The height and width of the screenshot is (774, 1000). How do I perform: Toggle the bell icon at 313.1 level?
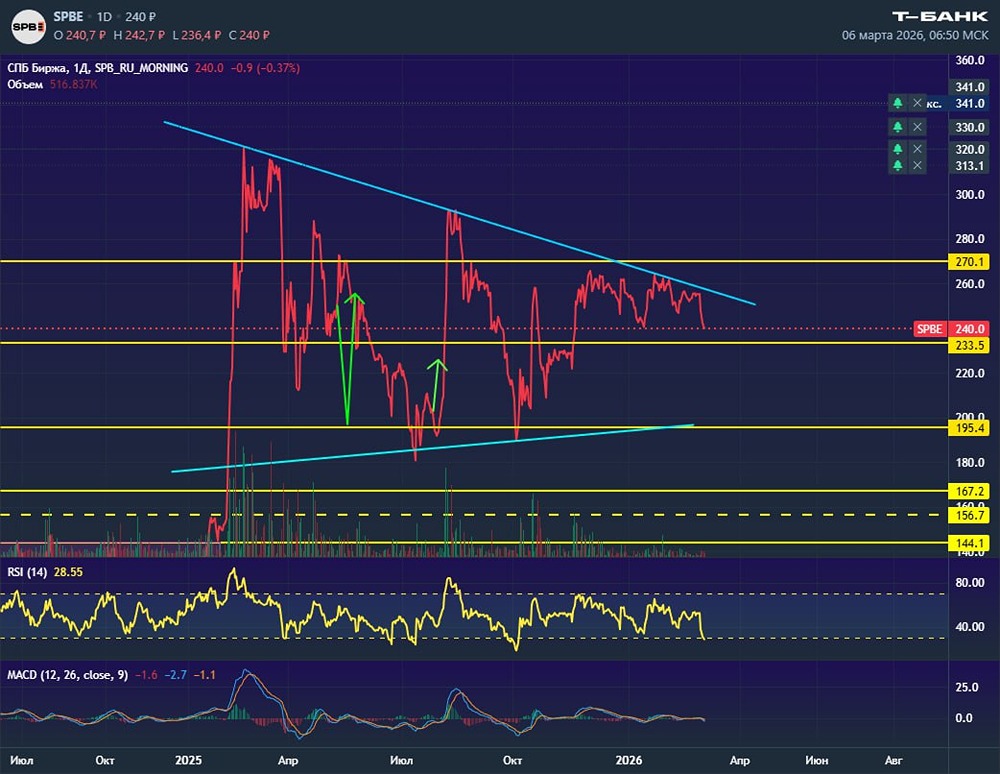[897, 166]
